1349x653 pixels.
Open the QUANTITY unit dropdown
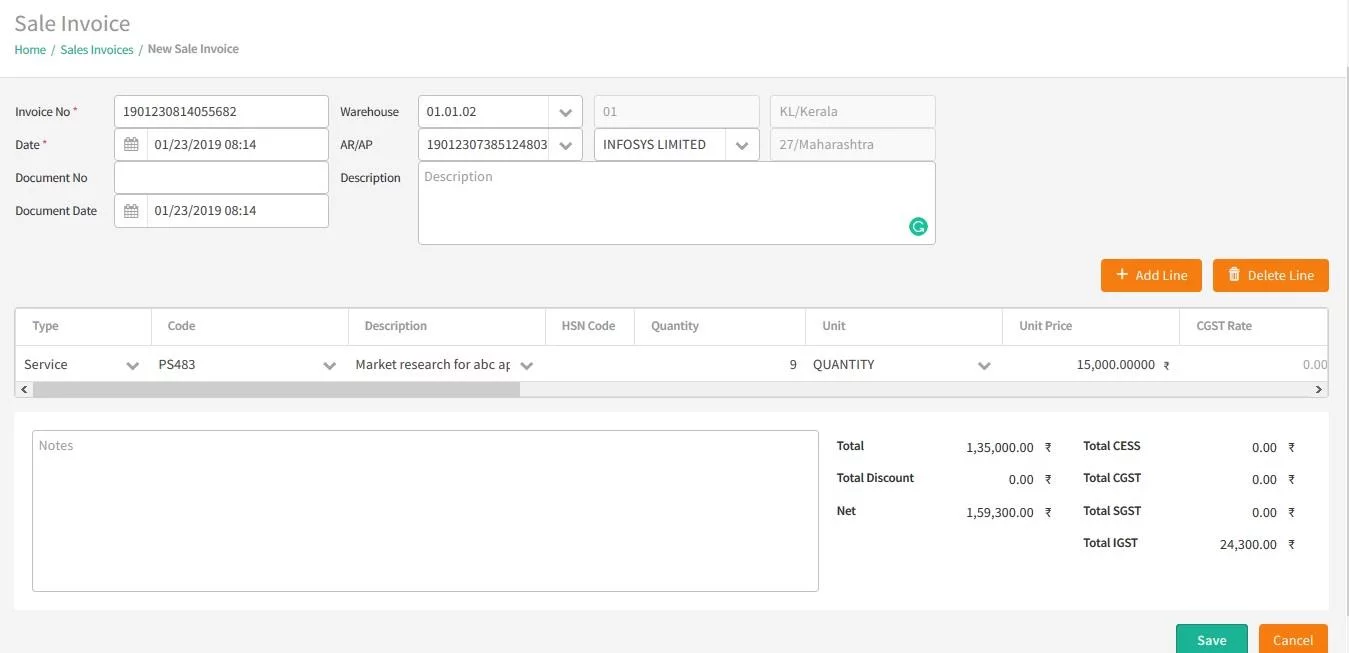(x=985, y=364)
